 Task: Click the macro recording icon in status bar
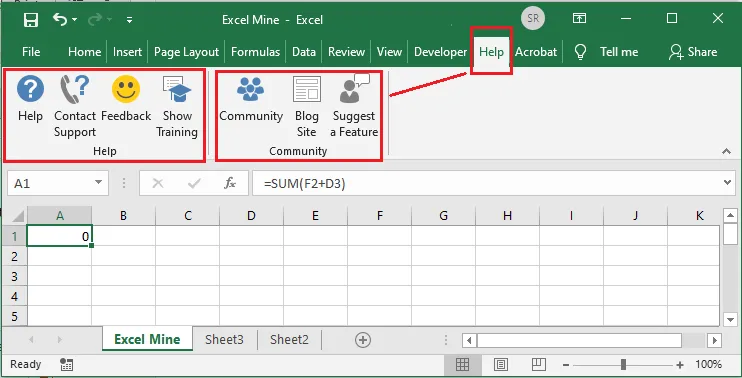coord(67,364)
